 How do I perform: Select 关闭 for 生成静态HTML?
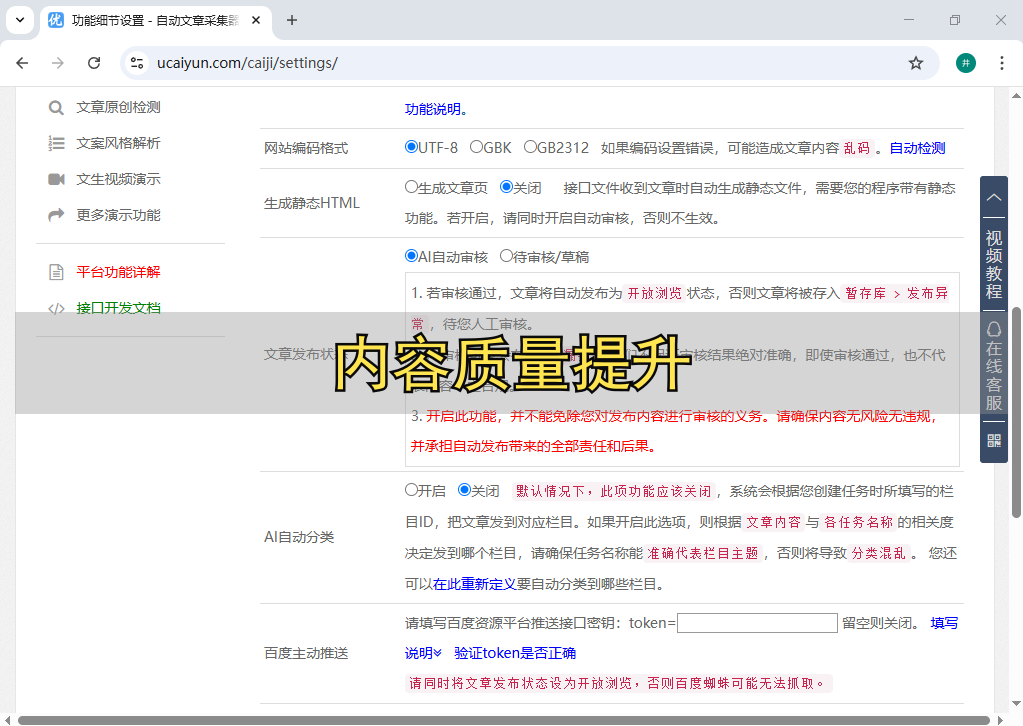(506, 187)
